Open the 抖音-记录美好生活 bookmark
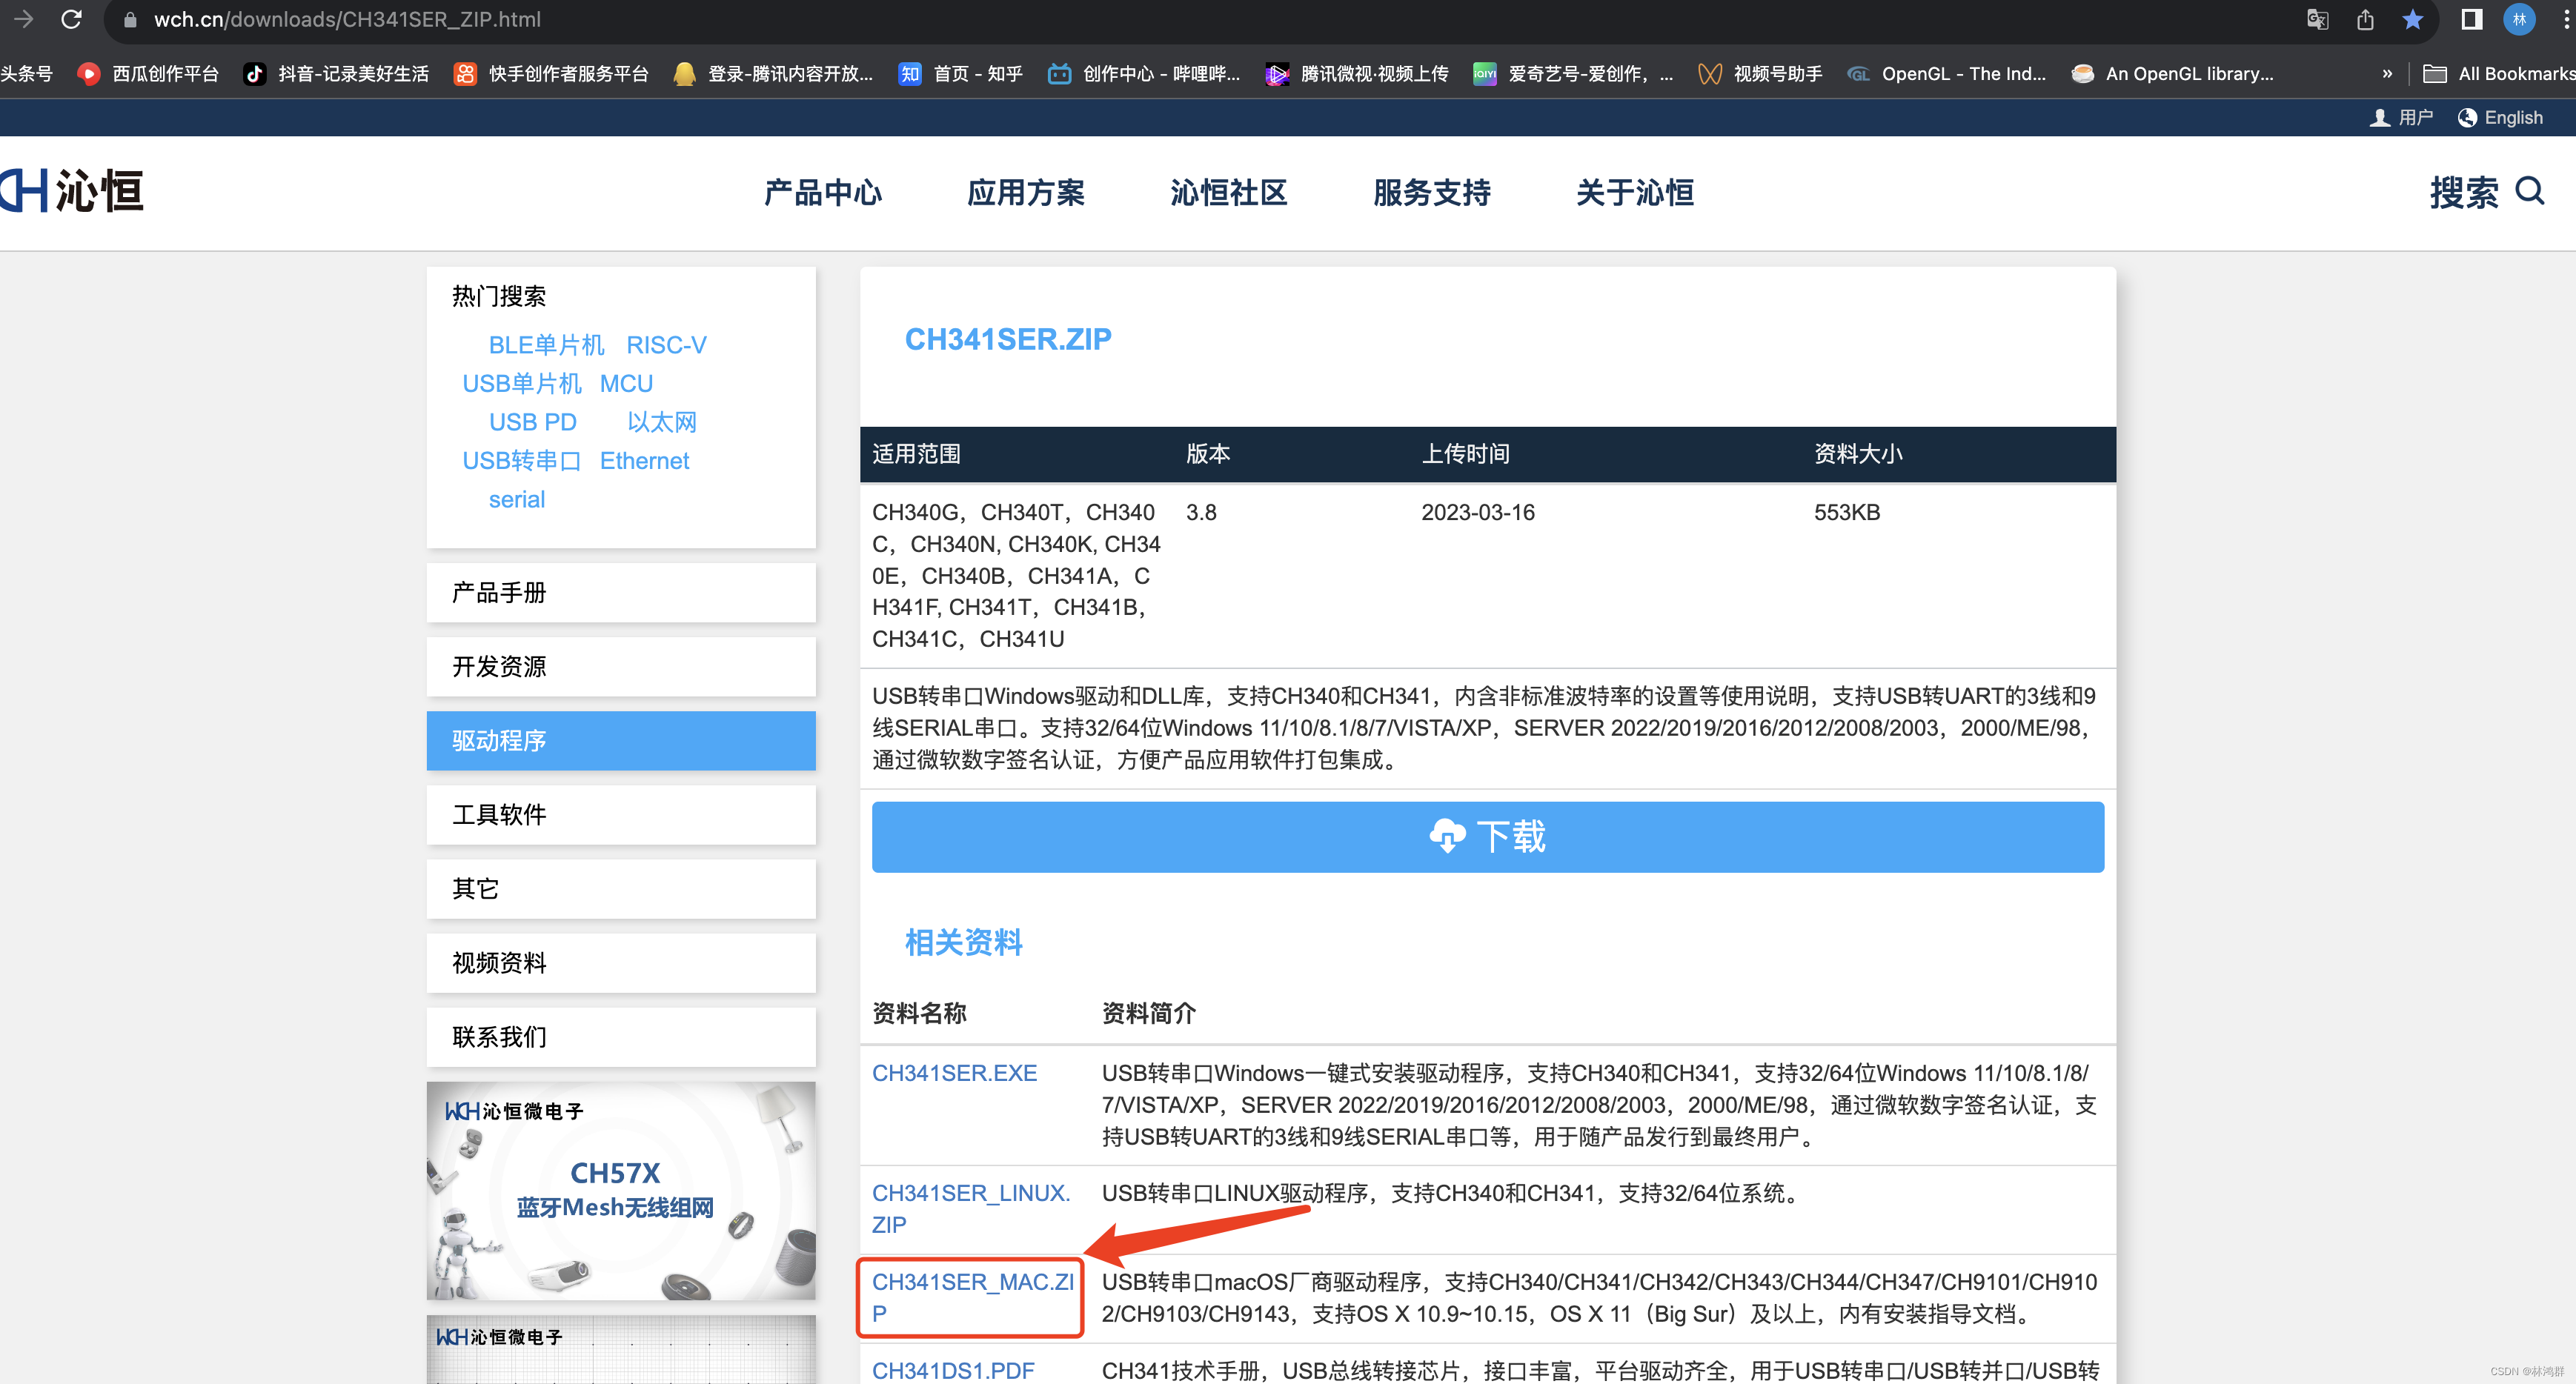 336,74
